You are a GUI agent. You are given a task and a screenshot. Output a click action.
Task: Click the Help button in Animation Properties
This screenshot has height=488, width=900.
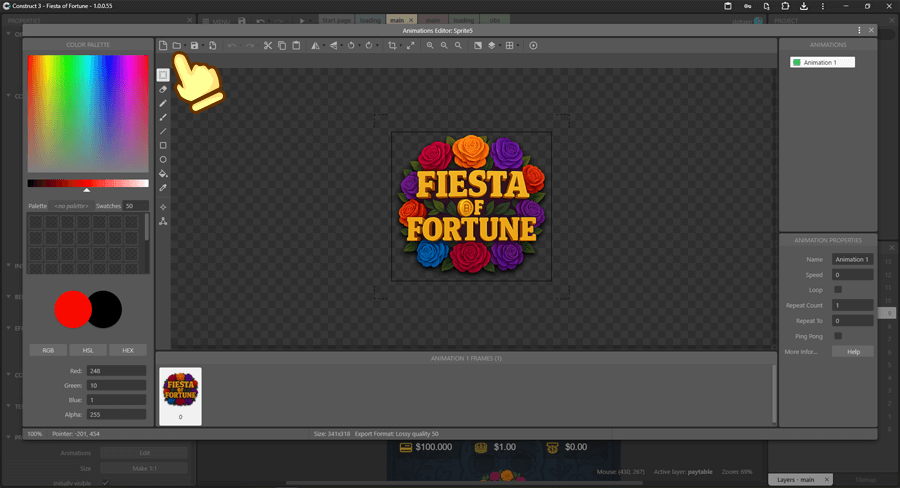pyautogui.click(x=853, y=352)
